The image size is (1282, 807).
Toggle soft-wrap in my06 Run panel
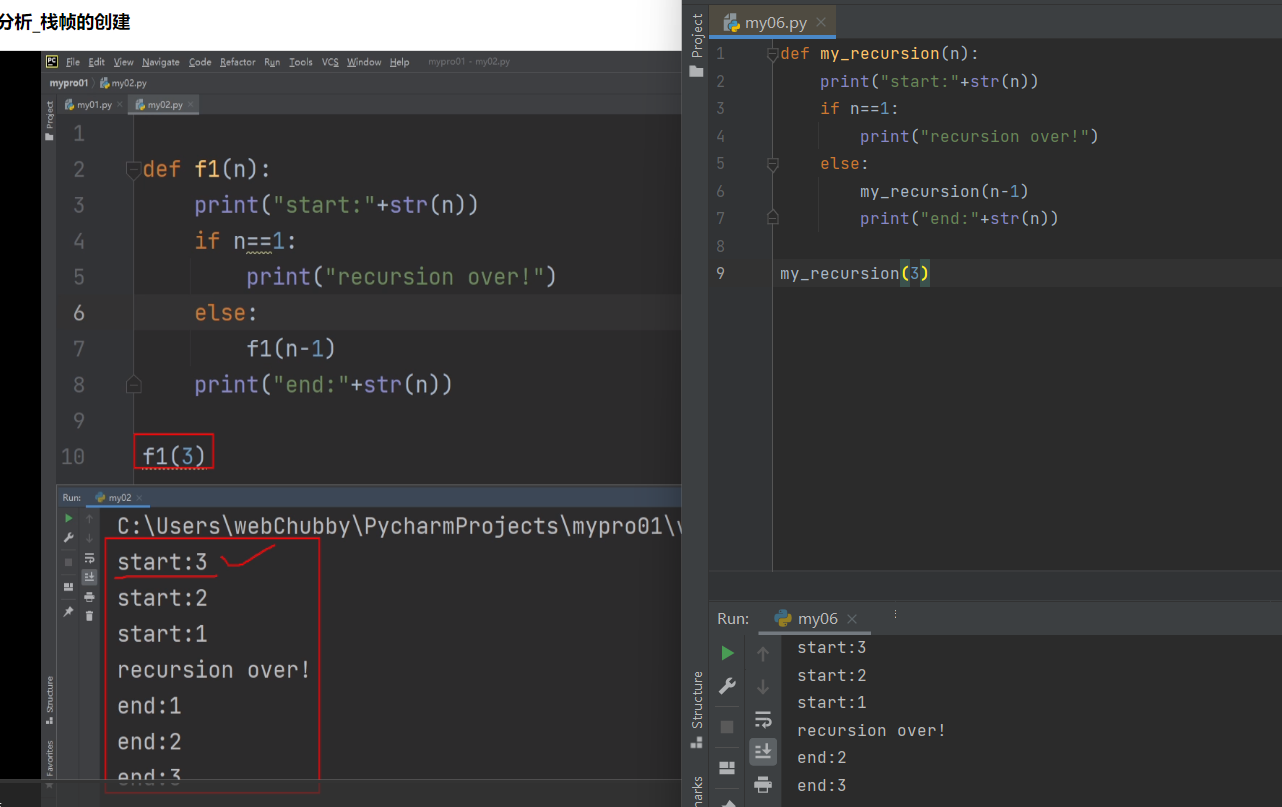(x=763, y=719)
